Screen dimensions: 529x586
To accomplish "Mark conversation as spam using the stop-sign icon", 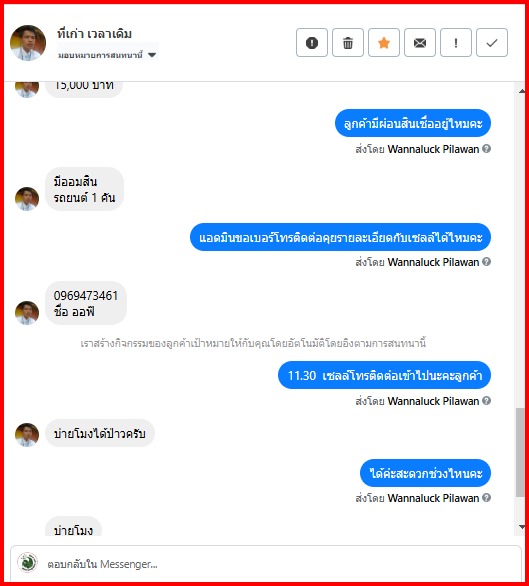I will pos(312,43).
